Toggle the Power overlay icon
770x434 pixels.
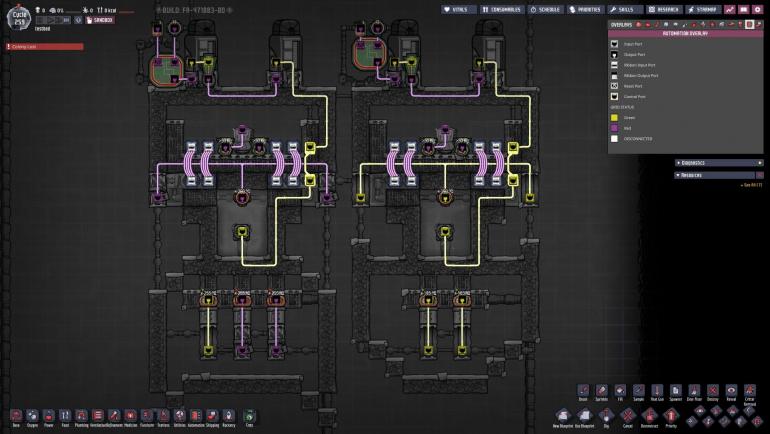(648, 24)
